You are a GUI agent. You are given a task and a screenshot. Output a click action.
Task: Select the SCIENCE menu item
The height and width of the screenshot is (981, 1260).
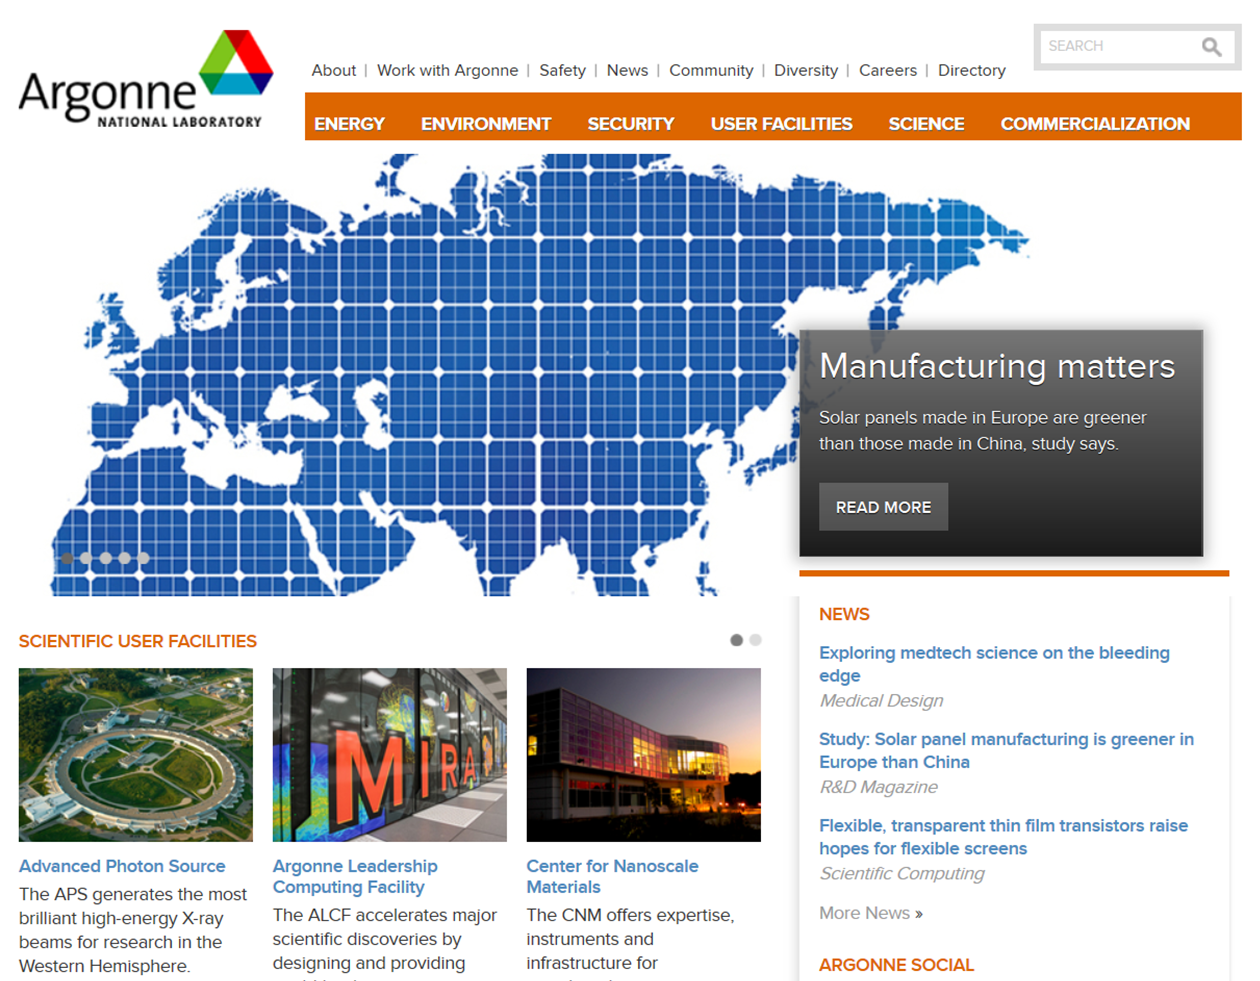pyautogui.click(x=926, y=124)
